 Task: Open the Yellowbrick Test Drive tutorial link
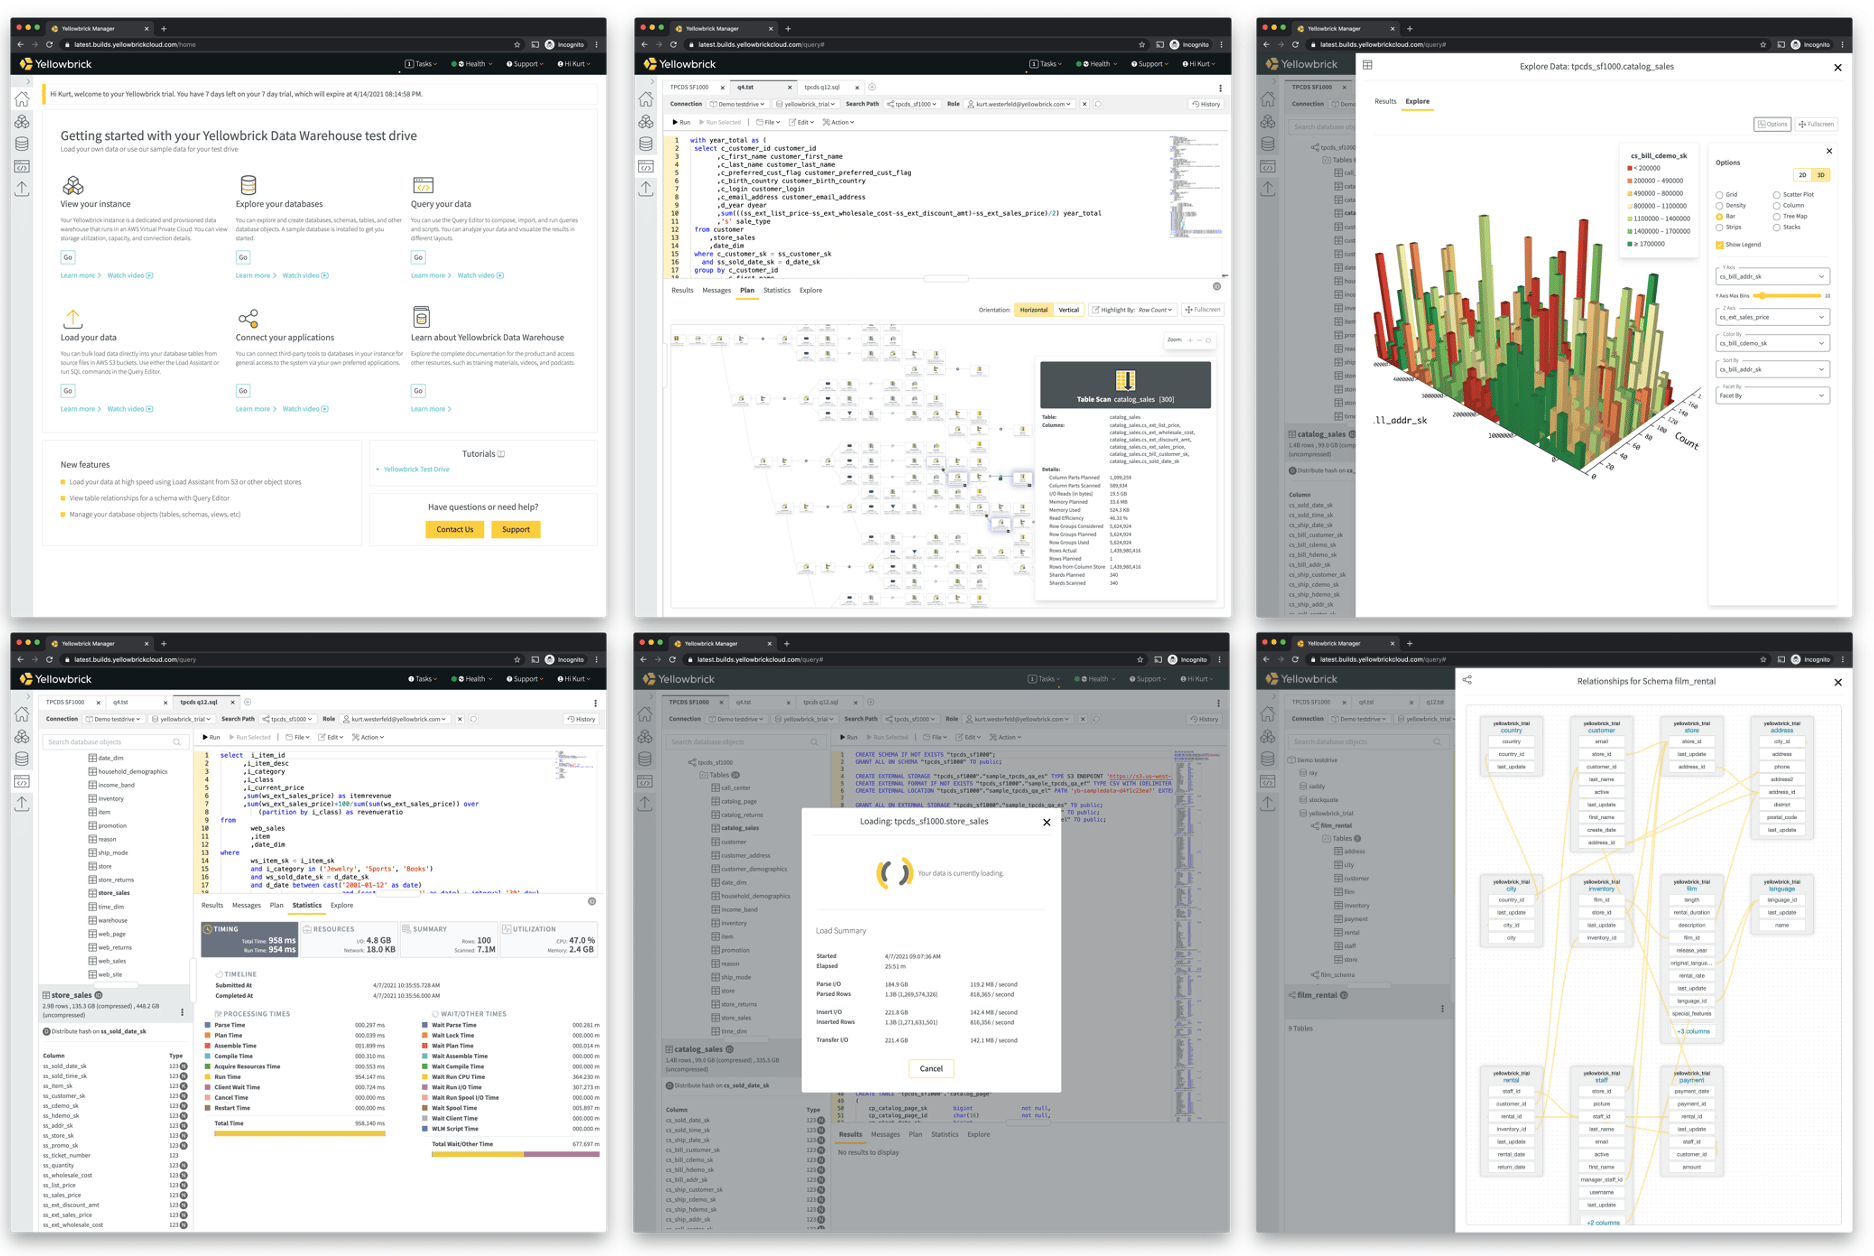coord(417,469)
